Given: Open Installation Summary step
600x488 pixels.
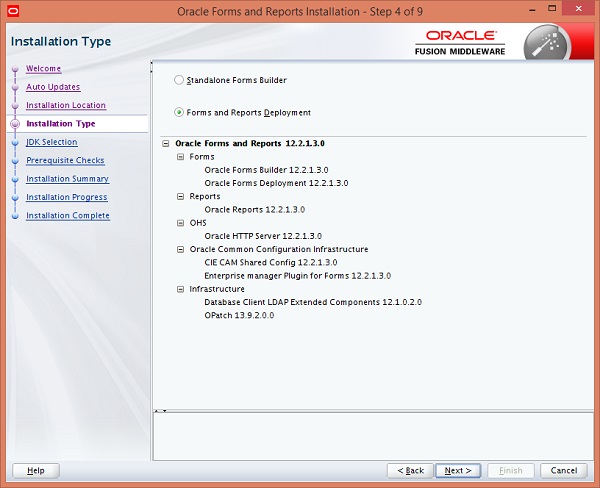Looking at the screenshot, I should coord(67,179).
